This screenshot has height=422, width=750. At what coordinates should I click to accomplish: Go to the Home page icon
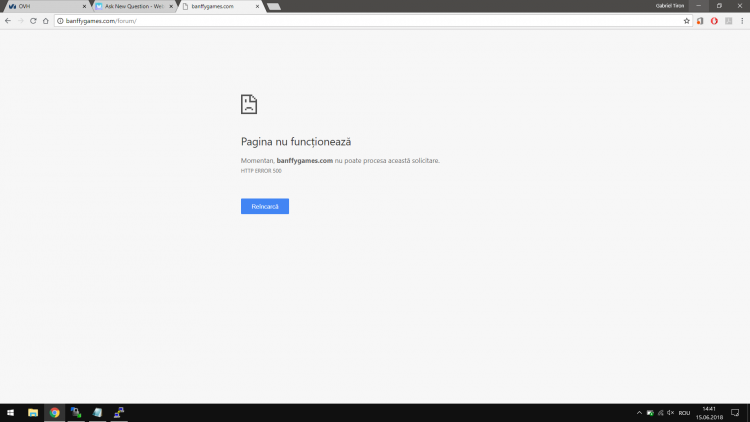[46, 20]
